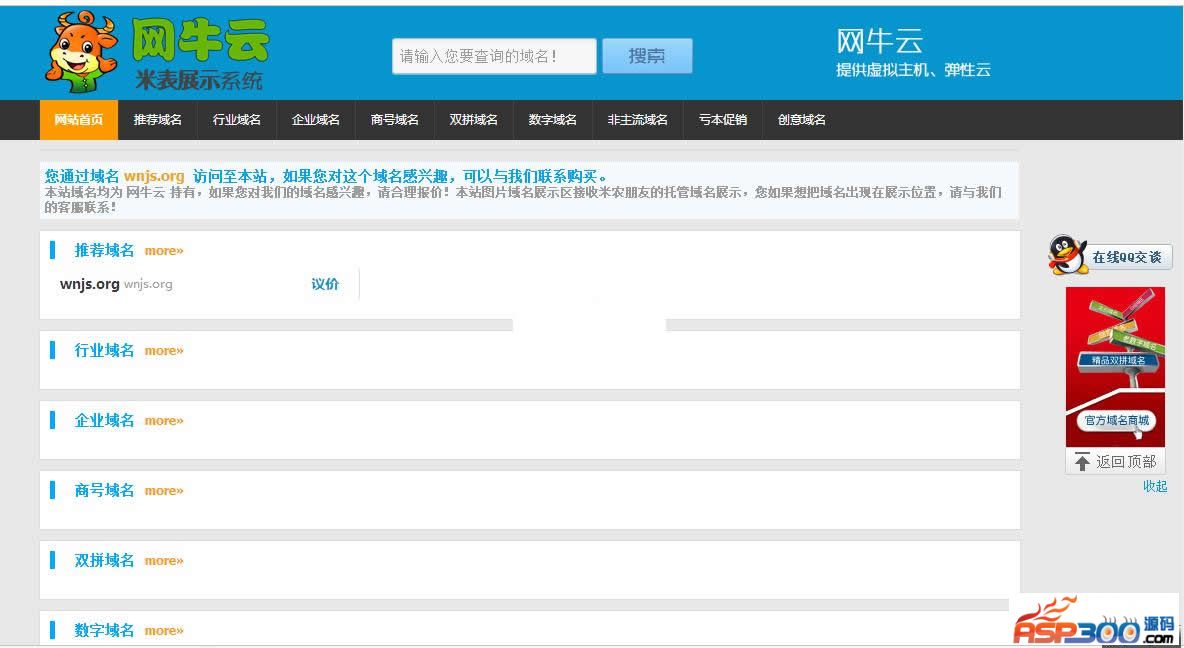This screenshot has width=1184, height=648.
Task: Open the 企业域名 menu item
Action: [316, 119]
